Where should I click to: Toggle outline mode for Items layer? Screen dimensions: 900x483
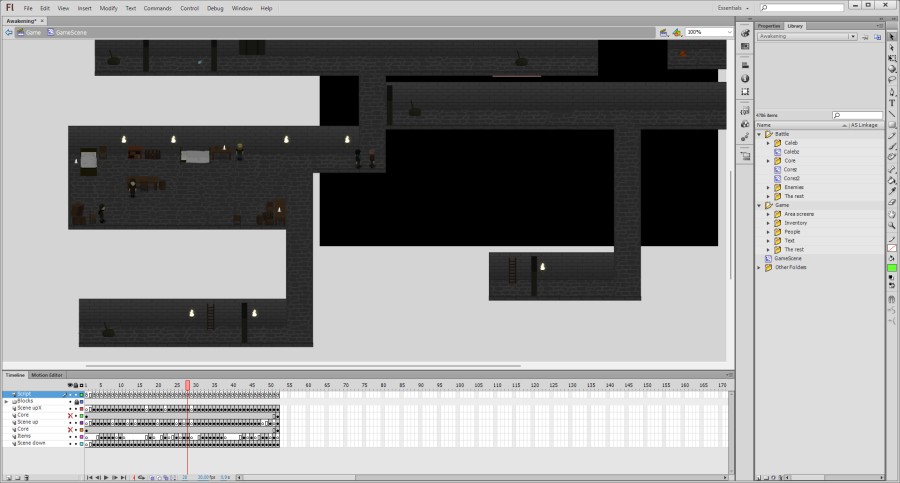click(x=81, y=436)
